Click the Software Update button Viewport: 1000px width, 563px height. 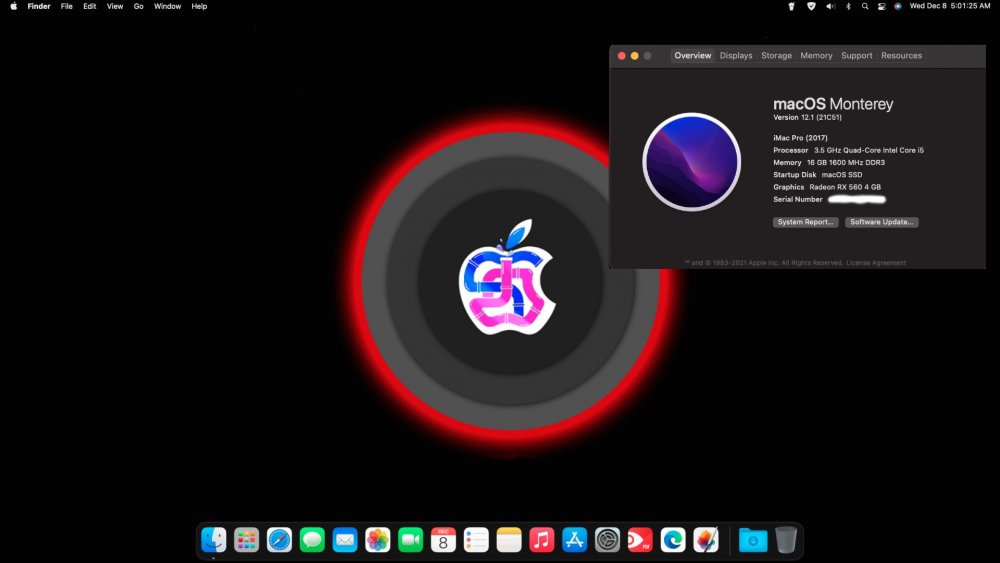coord(881,222)
